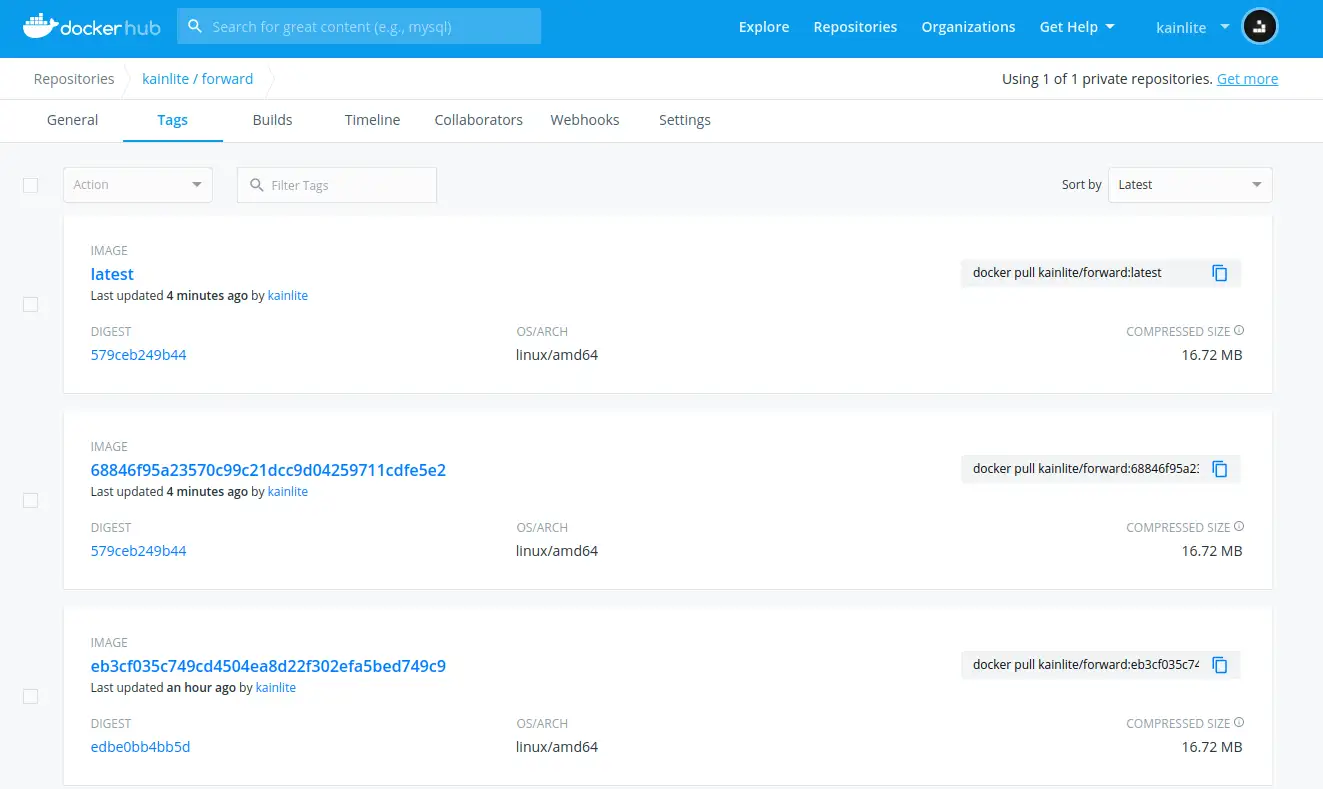
Task: Open tag 68846f95a23570c99c21dcc9d04259711cdfe5e2
Action: coord(268,470)
